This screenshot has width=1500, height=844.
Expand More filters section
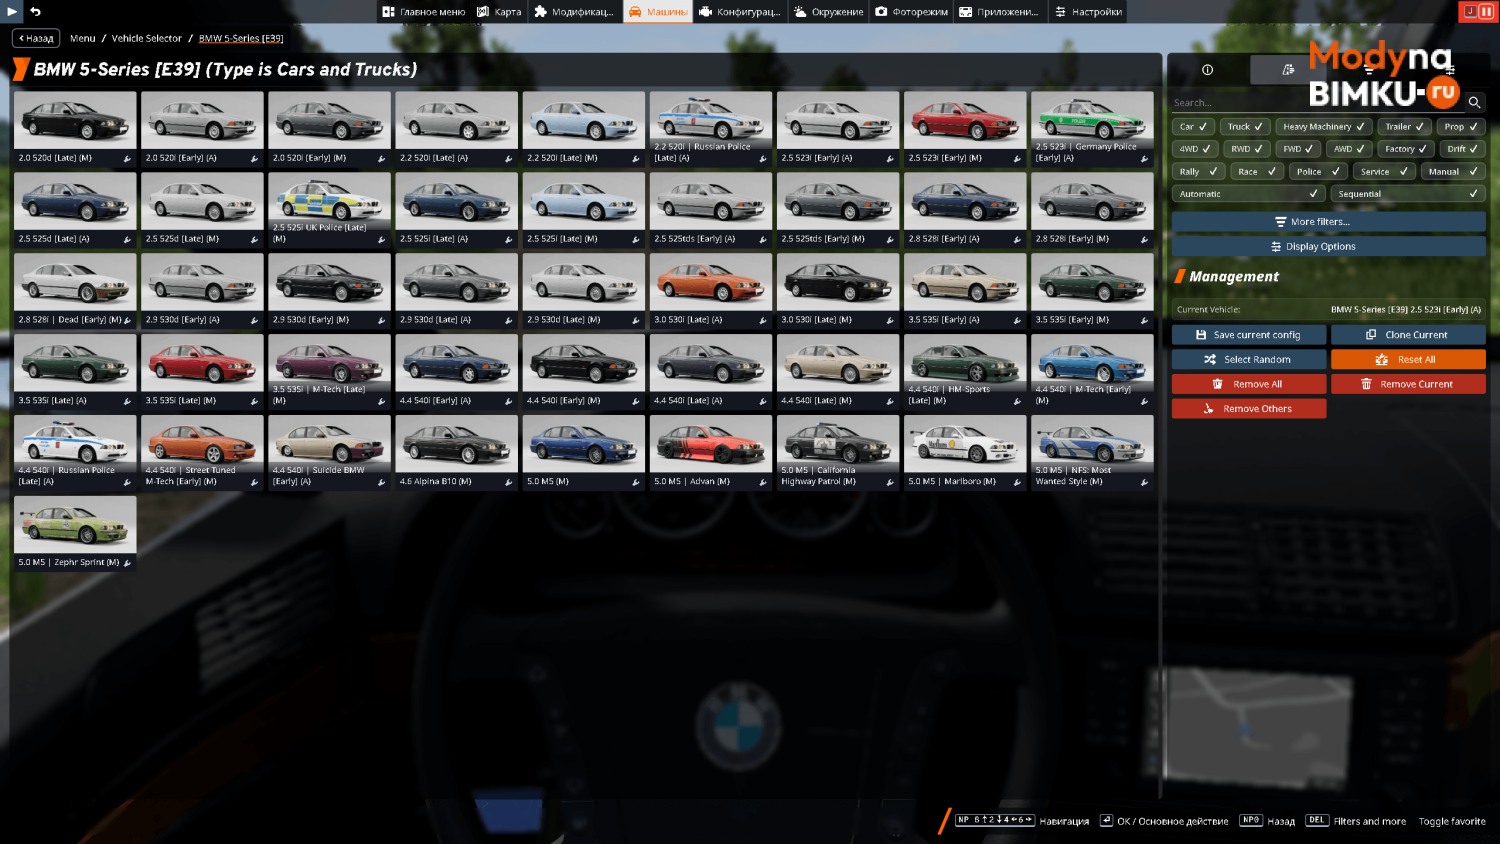pos(1328,222)
